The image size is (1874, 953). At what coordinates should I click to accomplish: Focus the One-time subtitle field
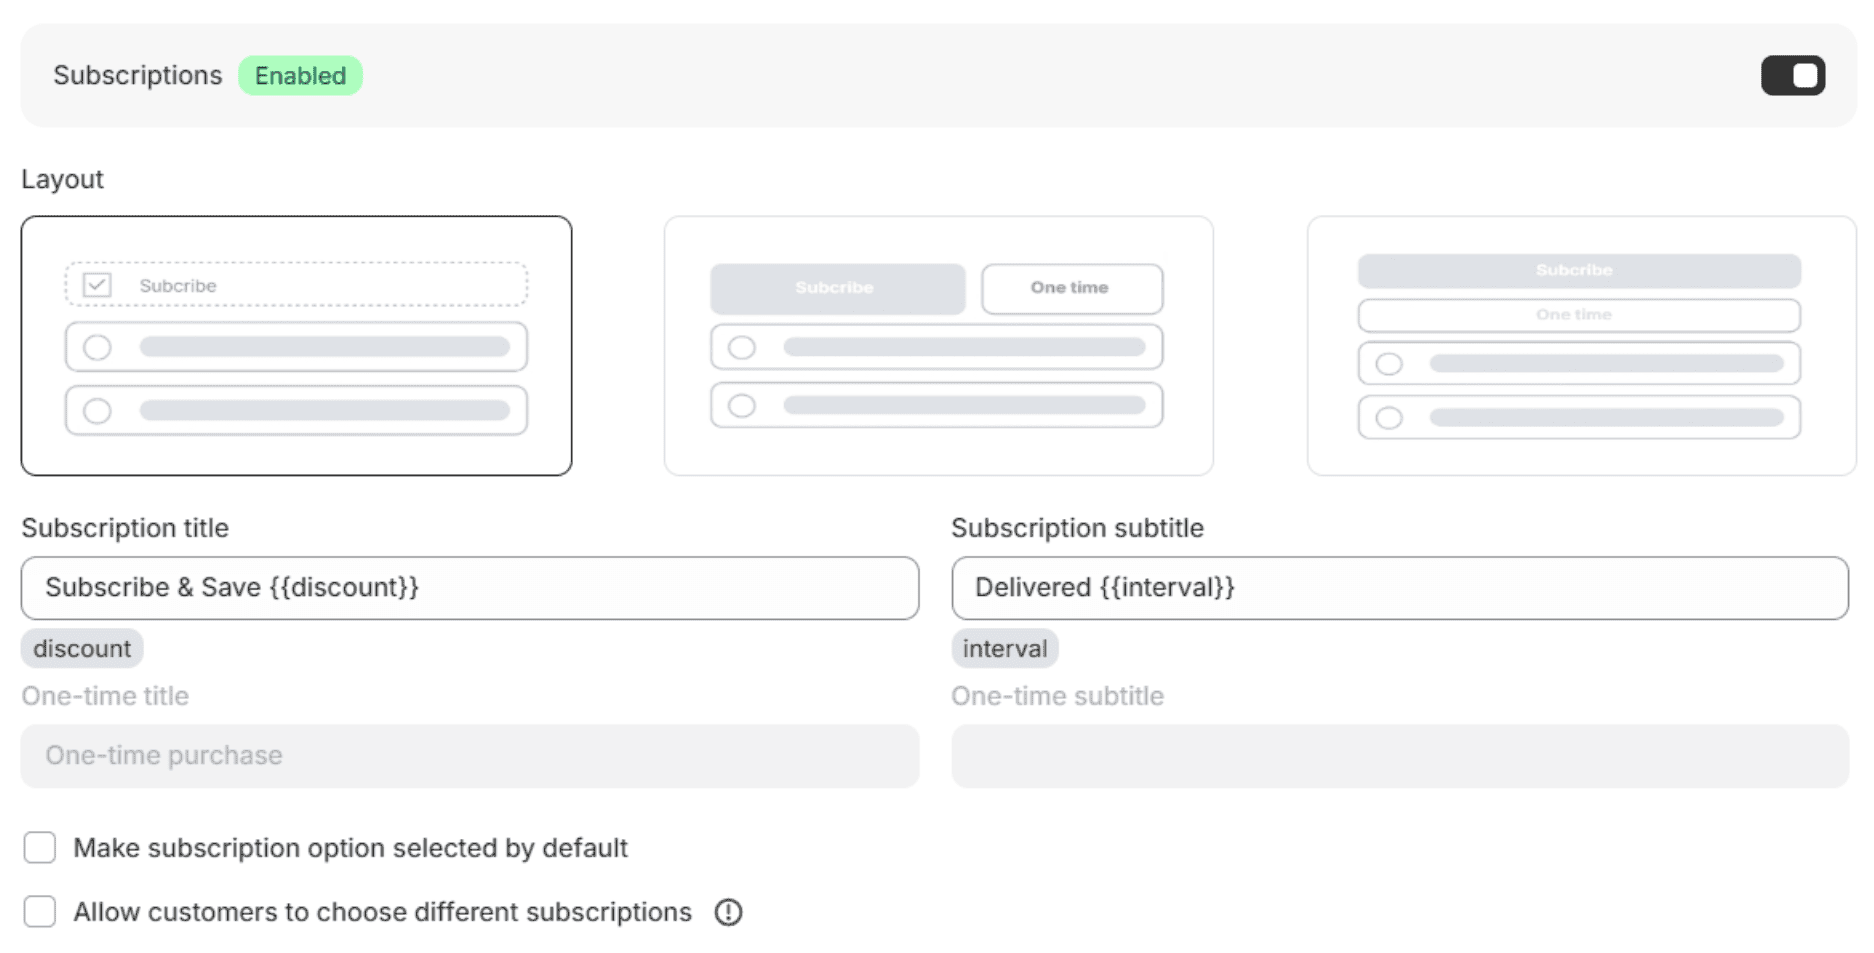tap(1400, 756)
